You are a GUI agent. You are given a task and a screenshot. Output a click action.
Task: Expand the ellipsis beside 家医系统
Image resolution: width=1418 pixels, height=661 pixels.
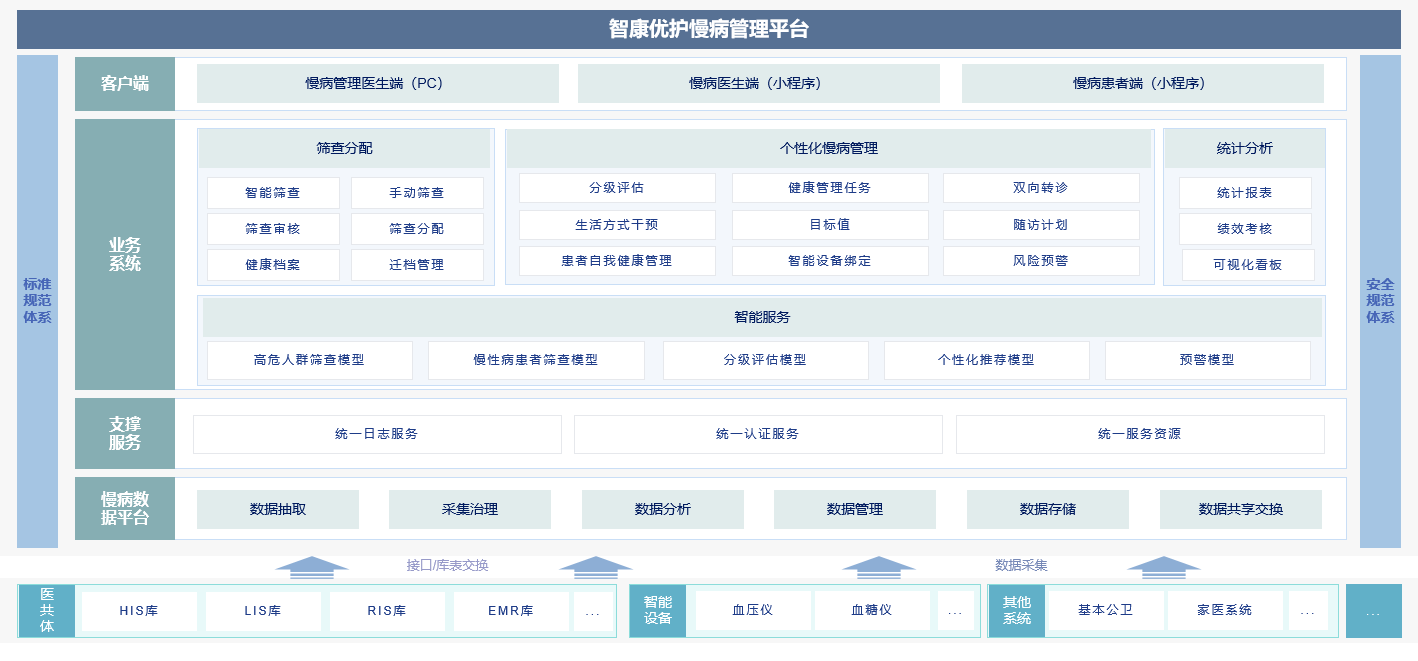pos(1307,610)
